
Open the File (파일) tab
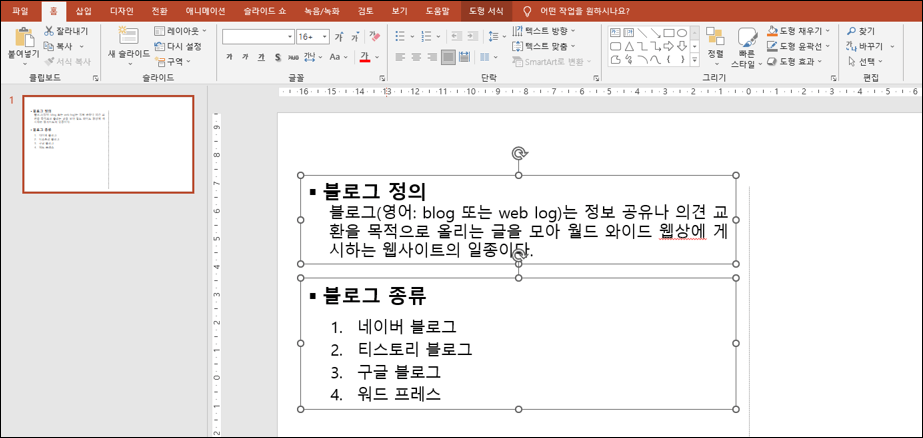(x=20, y=11)
